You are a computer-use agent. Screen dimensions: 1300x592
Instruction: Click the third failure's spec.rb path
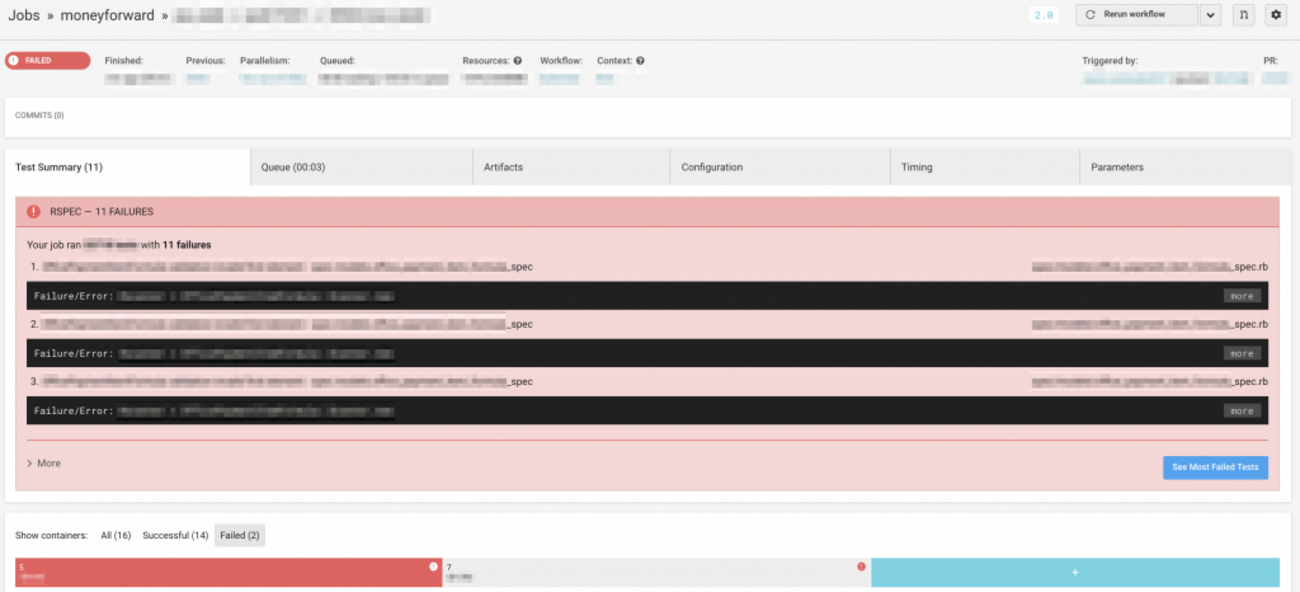click(1150, 381)
